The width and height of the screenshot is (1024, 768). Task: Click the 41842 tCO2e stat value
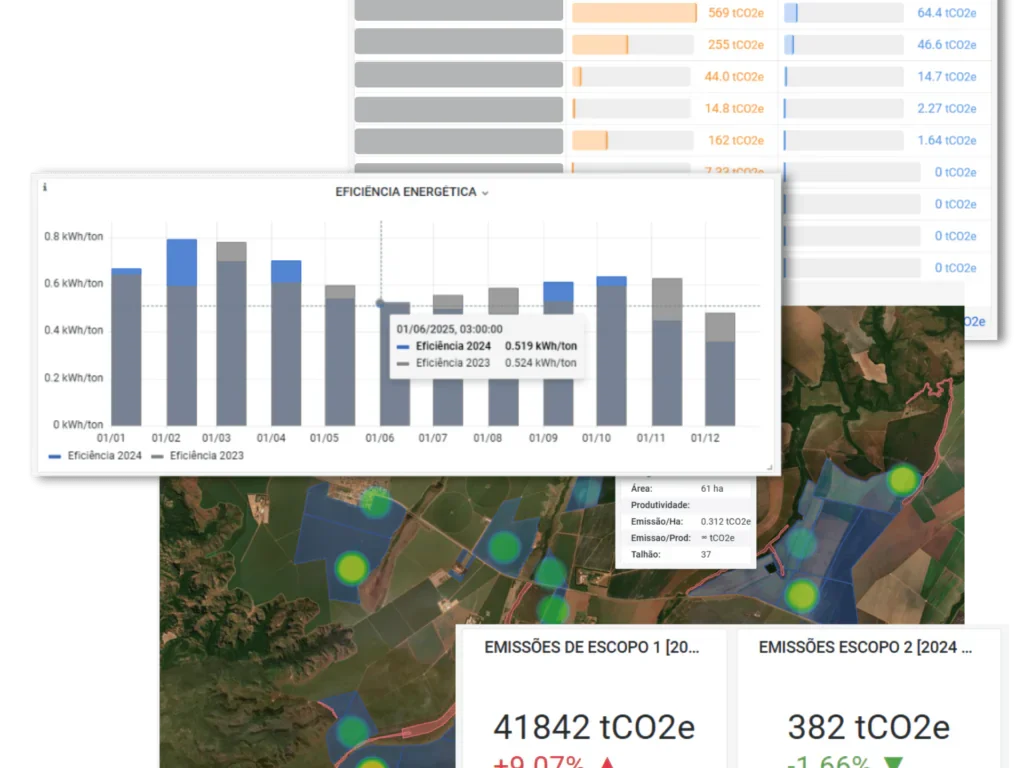click(x=594, y=727)
